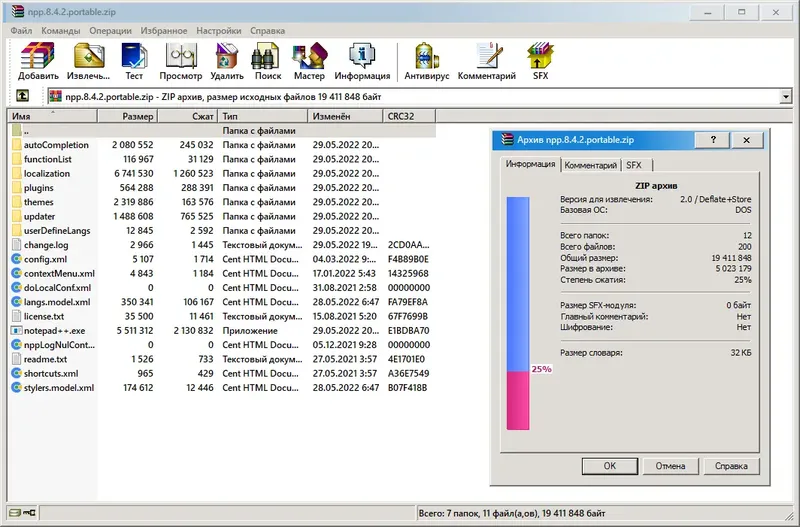Select the updater folder icon

(16, 216)
